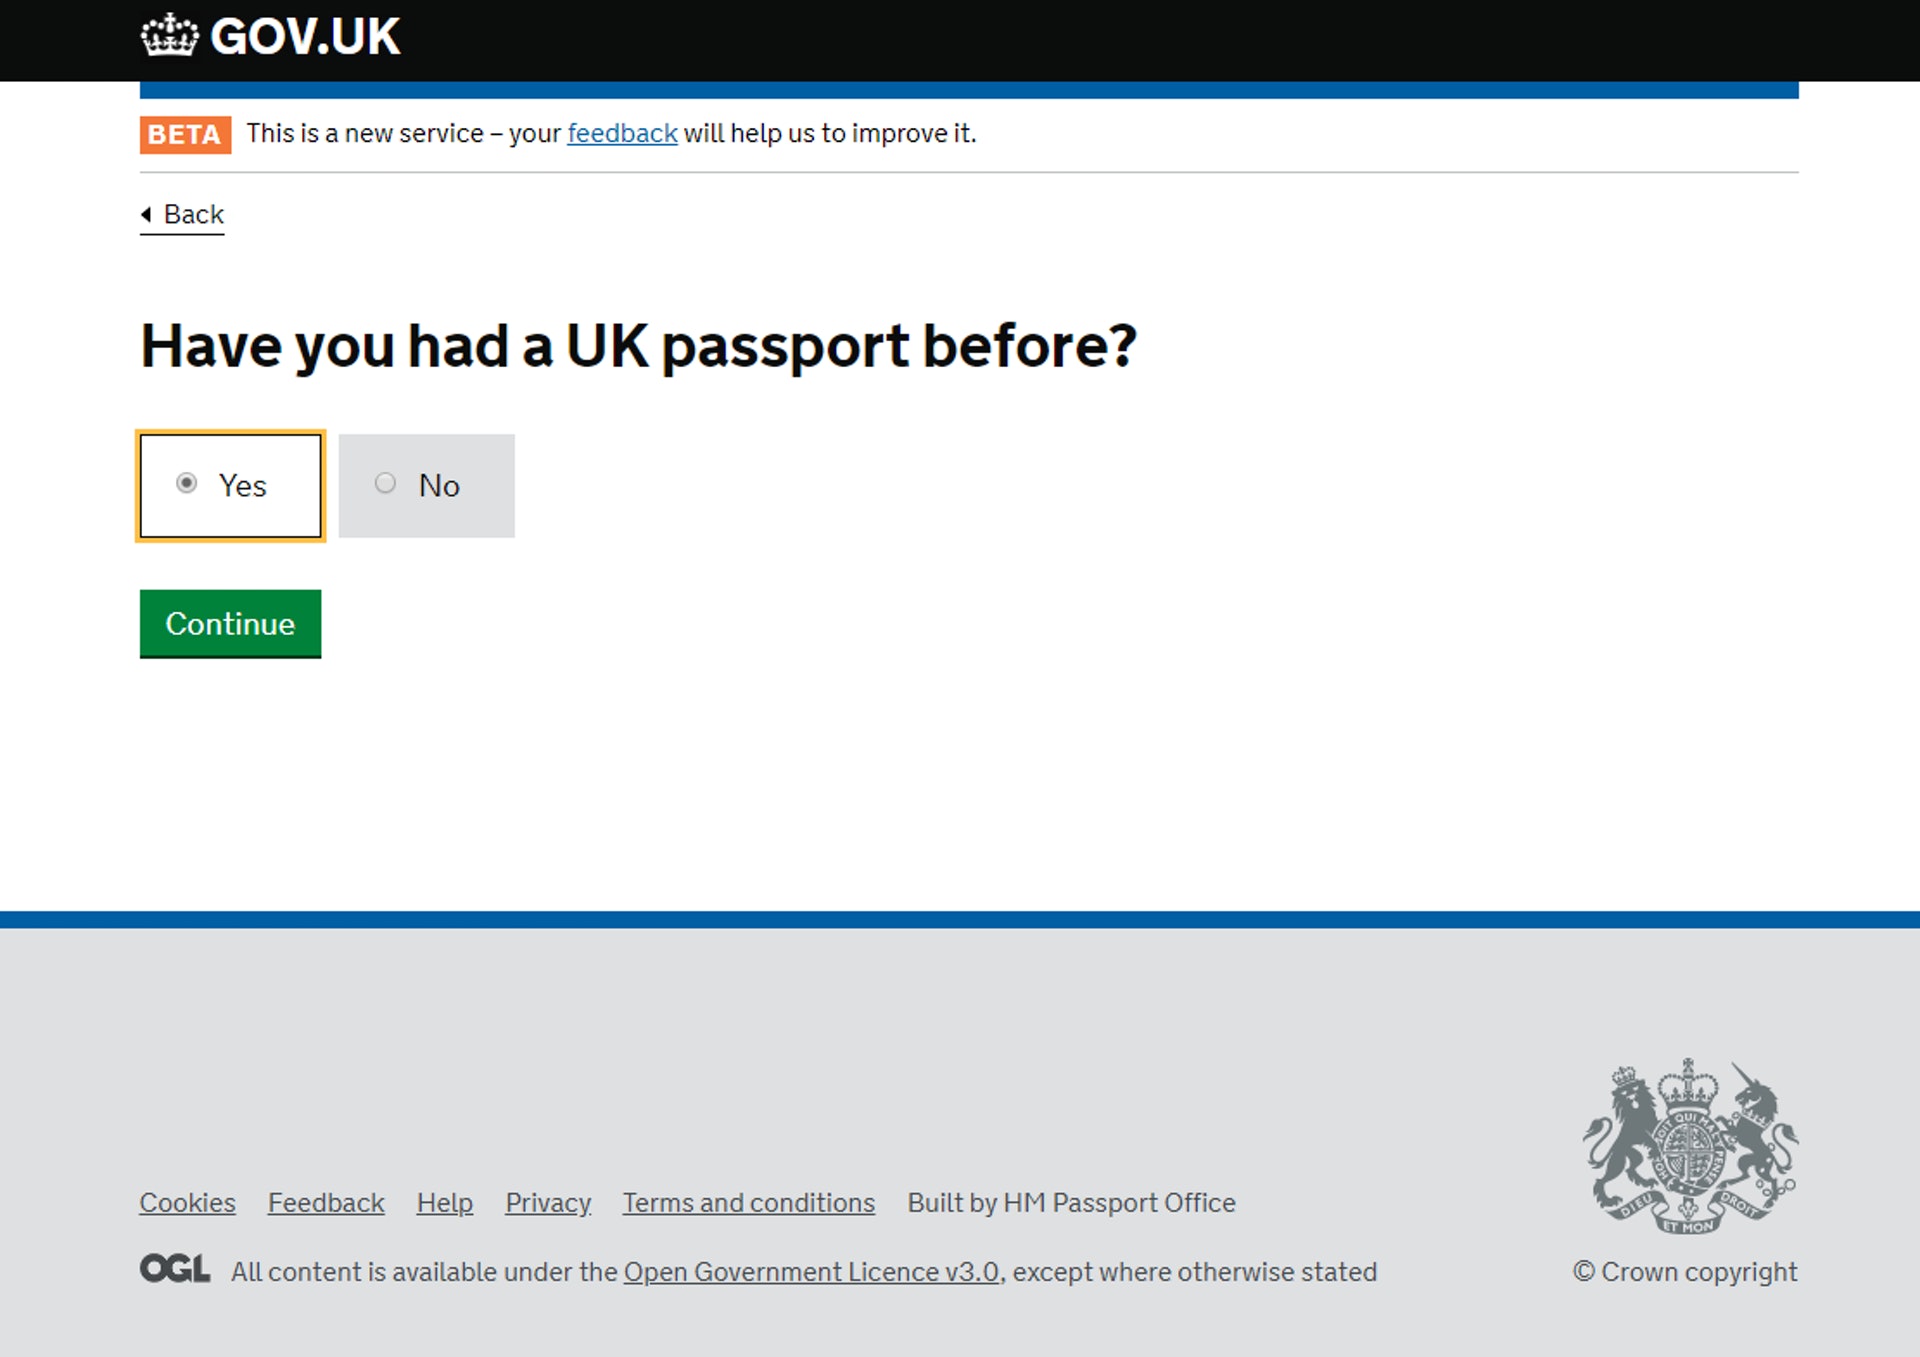Click the Cookies footer link
Screen dimensions: 1920x1357
[188, 1201]
